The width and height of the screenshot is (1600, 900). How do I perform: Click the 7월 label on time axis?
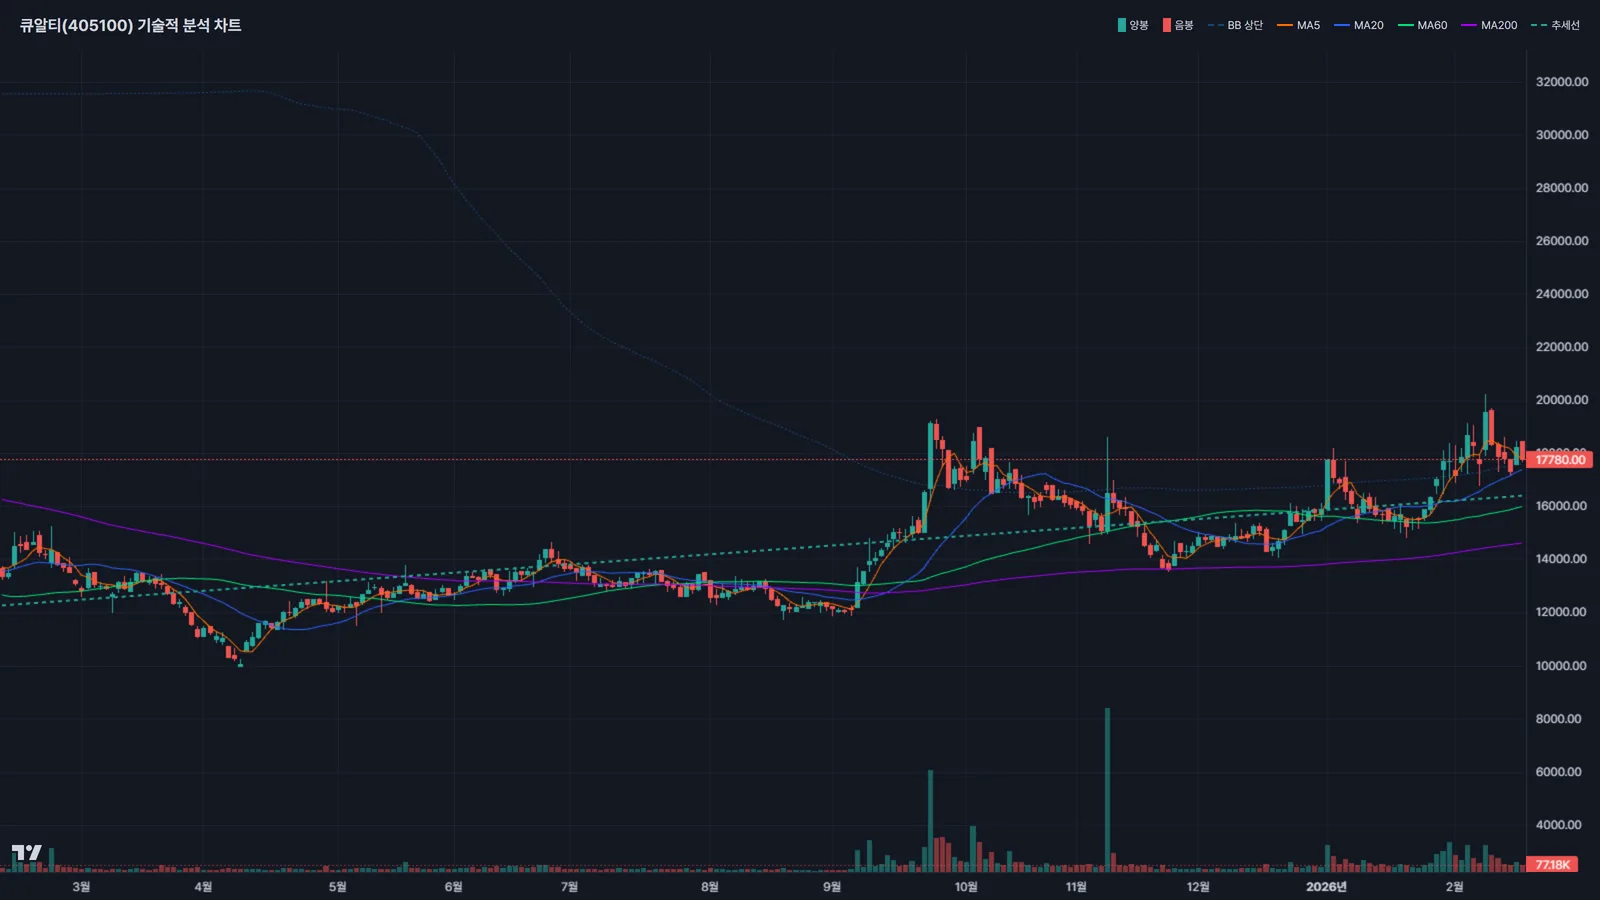pos(569,887)
